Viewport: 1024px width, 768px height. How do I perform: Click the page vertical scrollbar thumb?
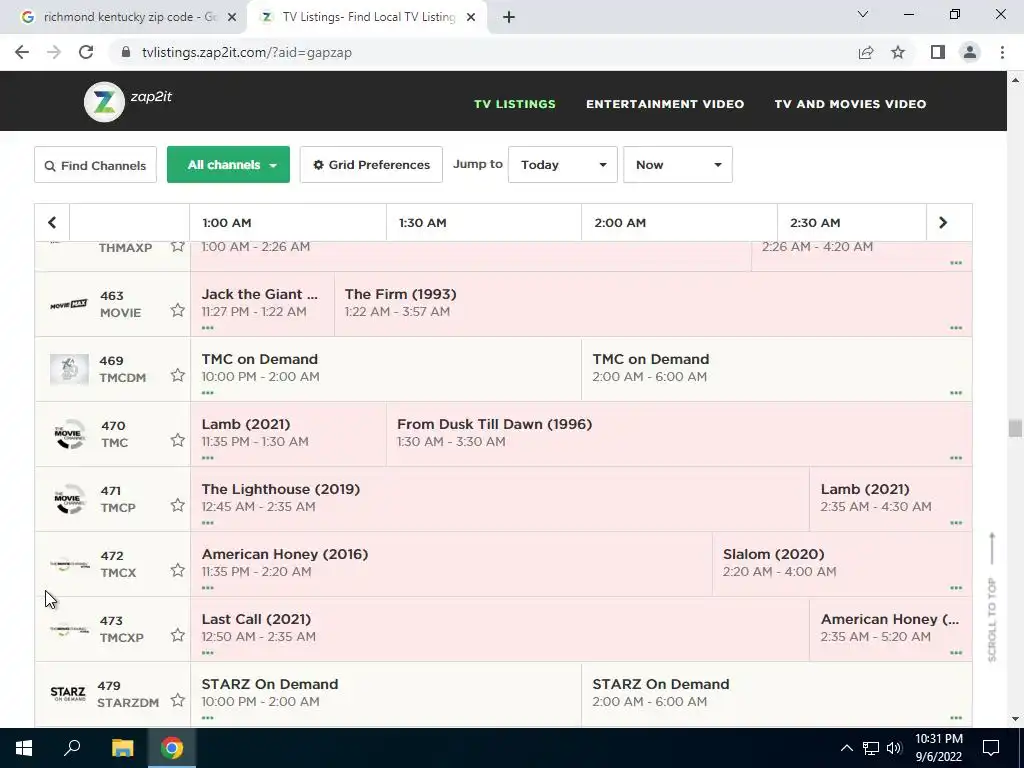(x=1014, y=428)
